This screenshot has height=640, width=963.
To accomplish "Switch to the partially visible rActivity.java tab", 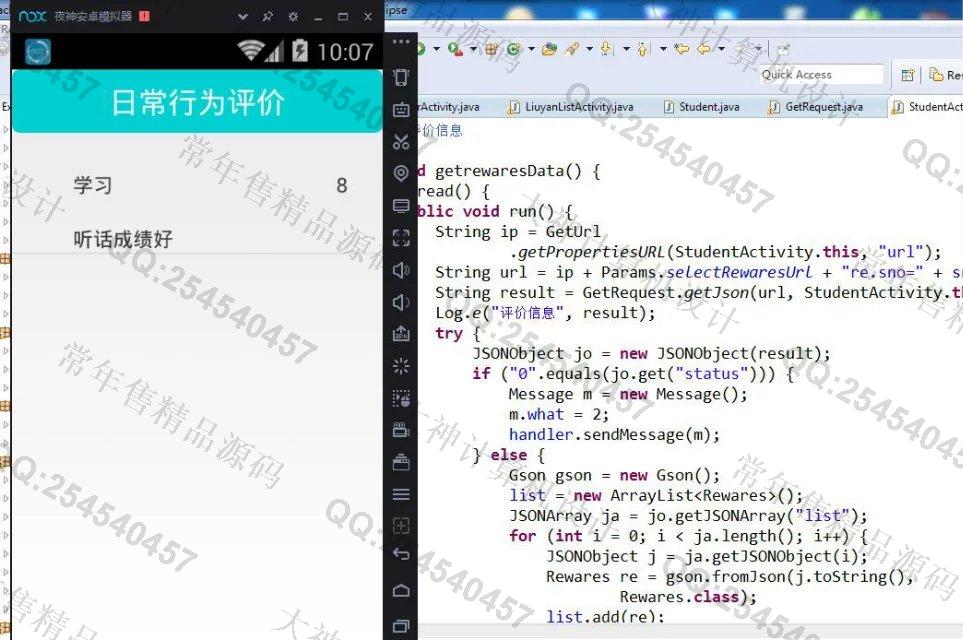I will 450,107.
